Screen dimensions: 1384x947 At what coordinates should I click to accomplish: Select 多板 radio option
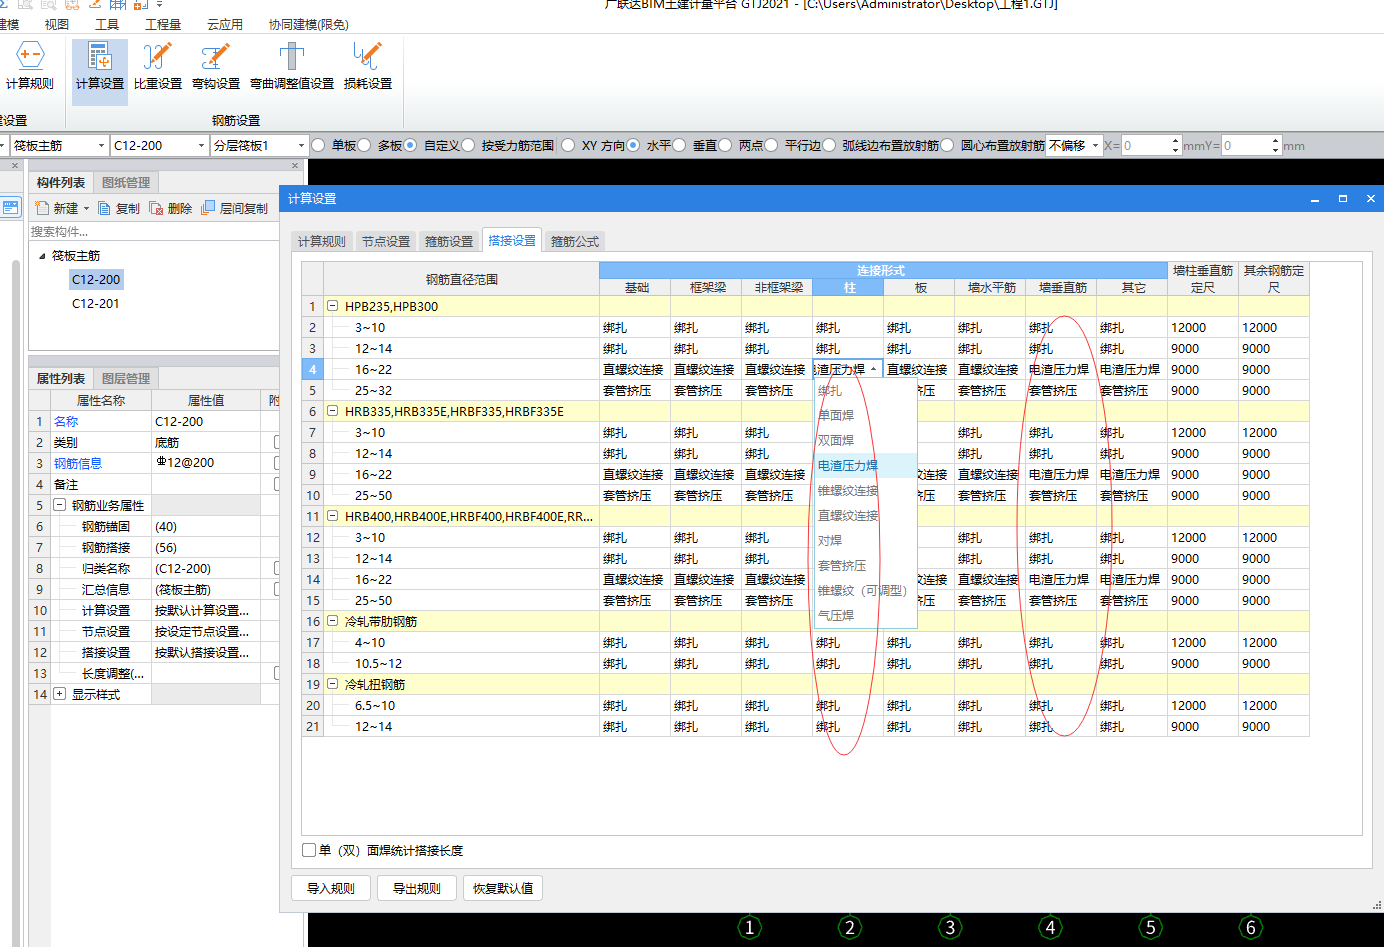point(364,145)
